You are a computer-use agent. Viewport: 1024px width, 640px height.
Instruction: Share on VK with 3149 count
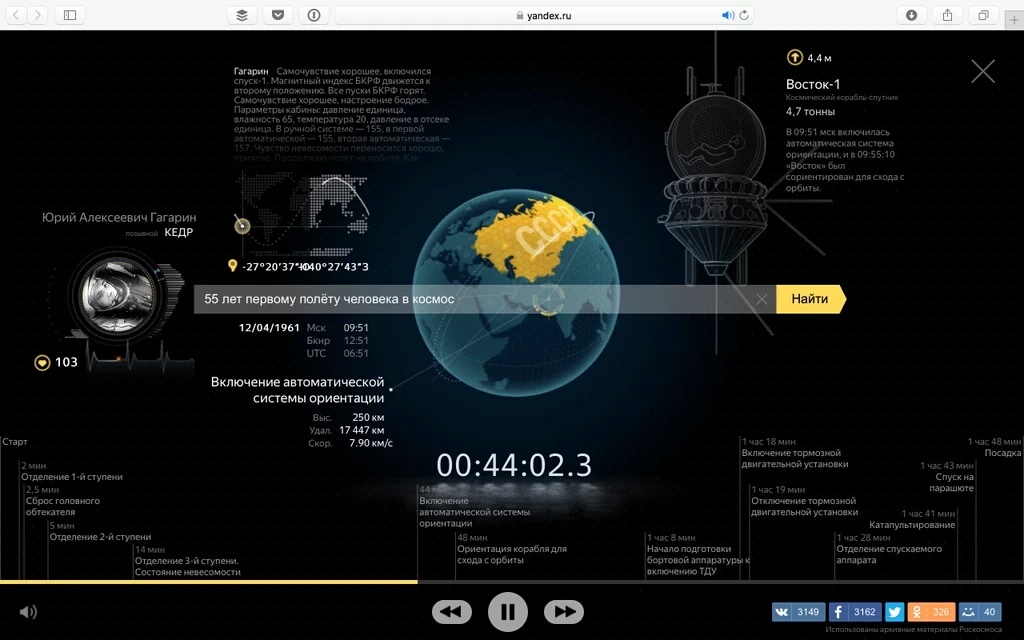click(798, 612)
